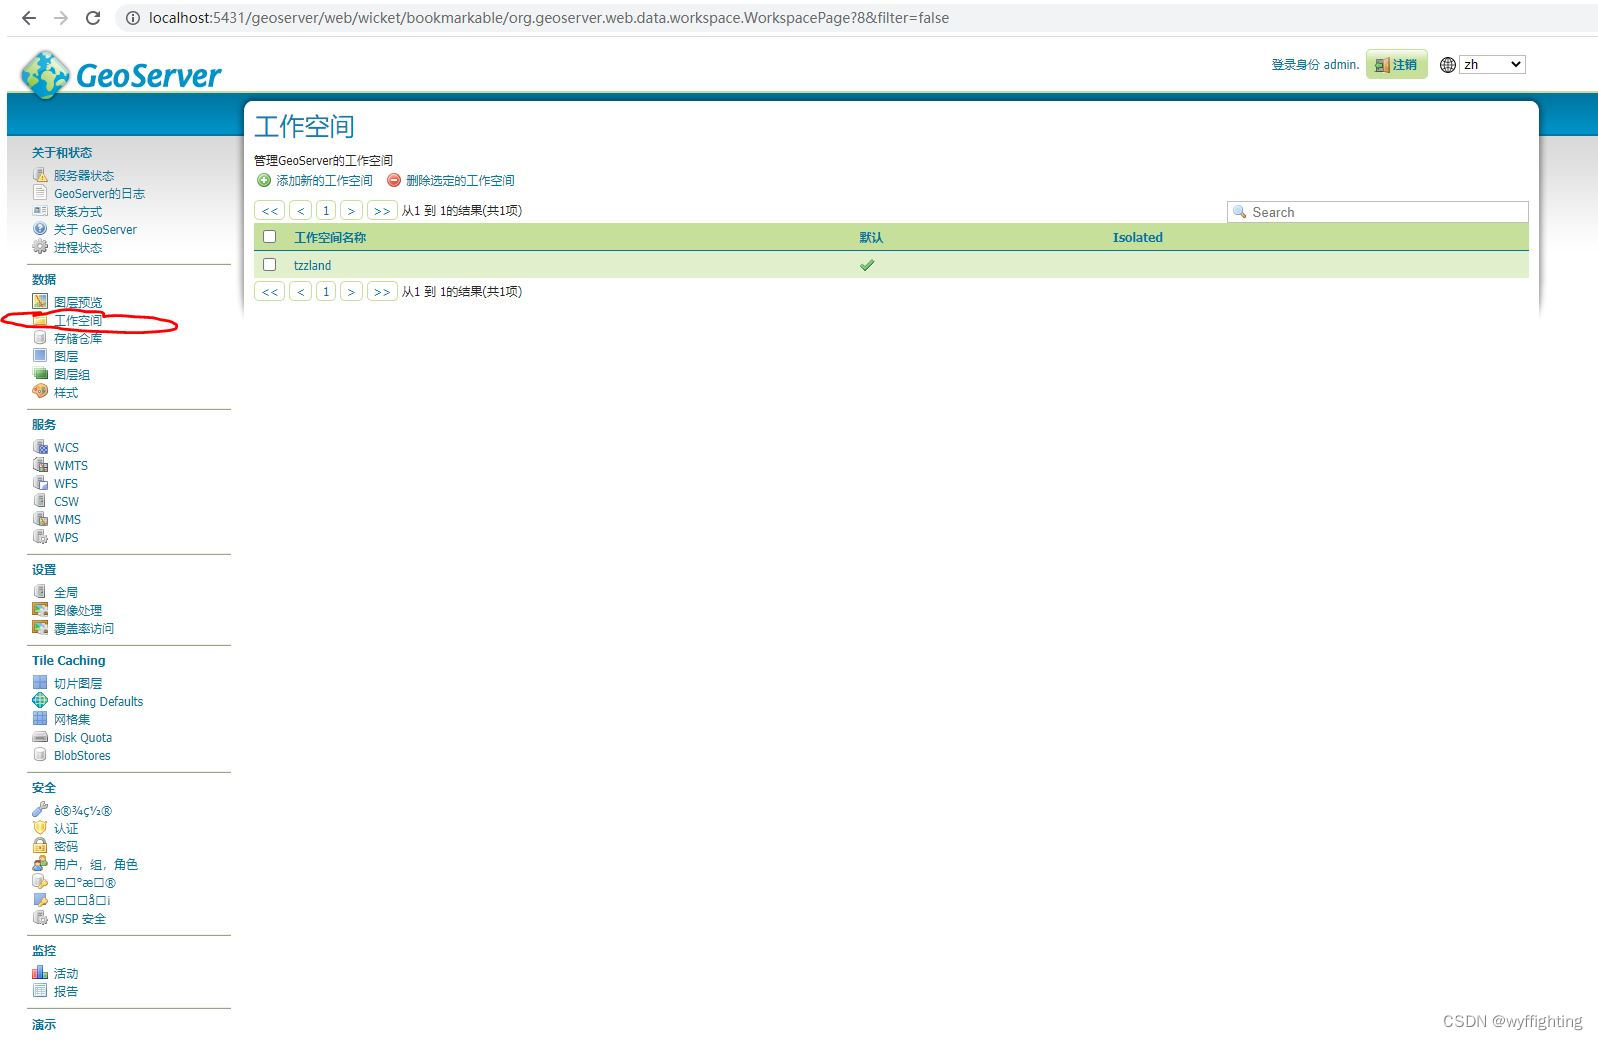The width and height of the screenshot is (1598, 1040).
Task: Click the Disk Quota drive icon
Action: click(x=40, y=737)
